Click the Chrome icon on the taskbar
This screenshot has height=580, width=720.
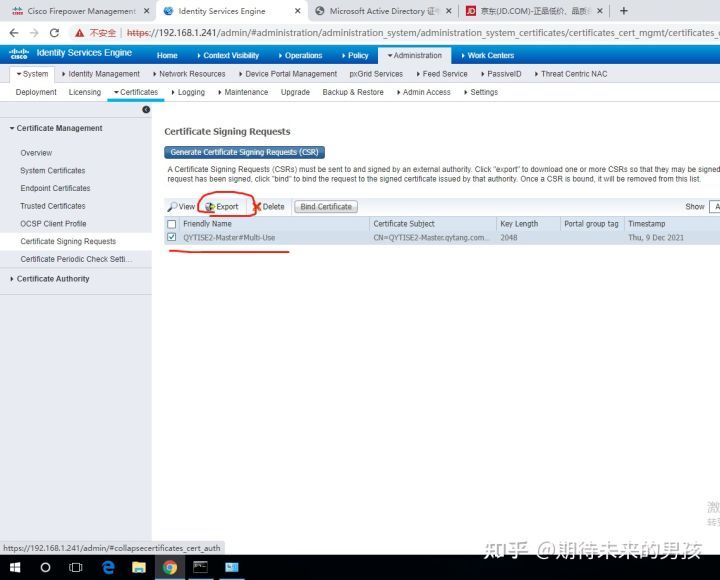pos(170,568)
